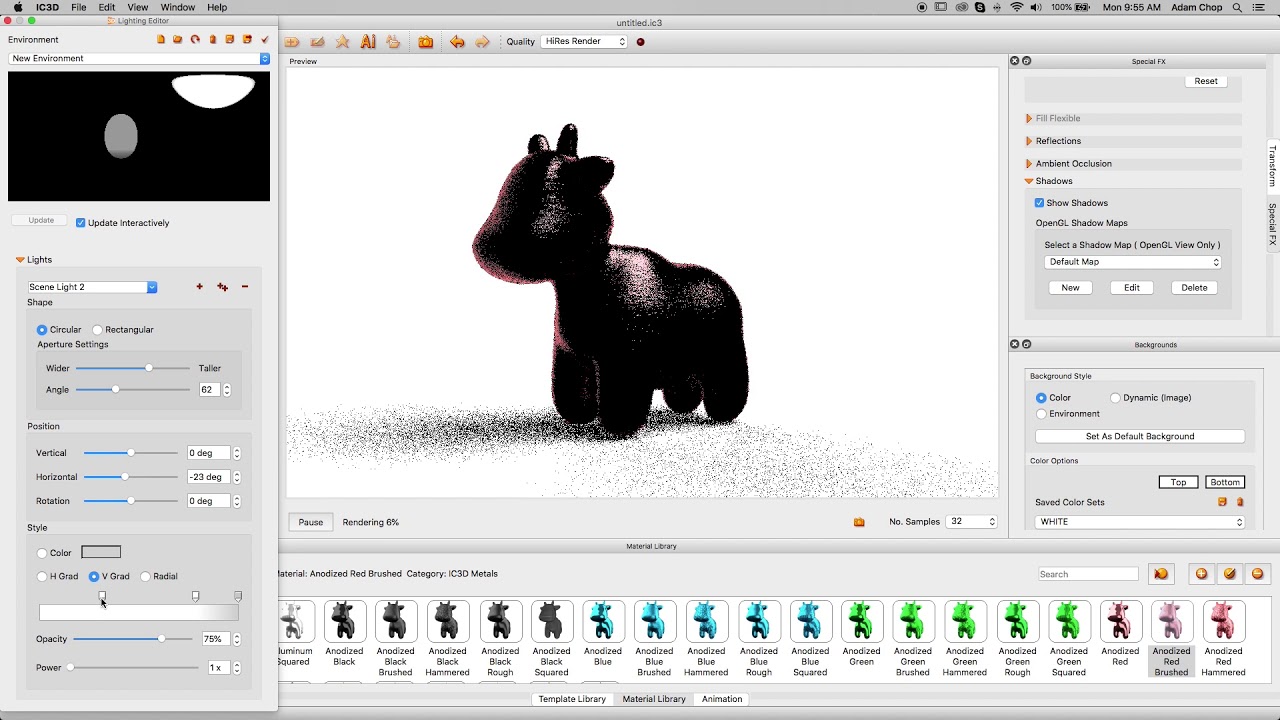Click the edit material checkmark icon

pyautogui.click(x=1229, y=574)
